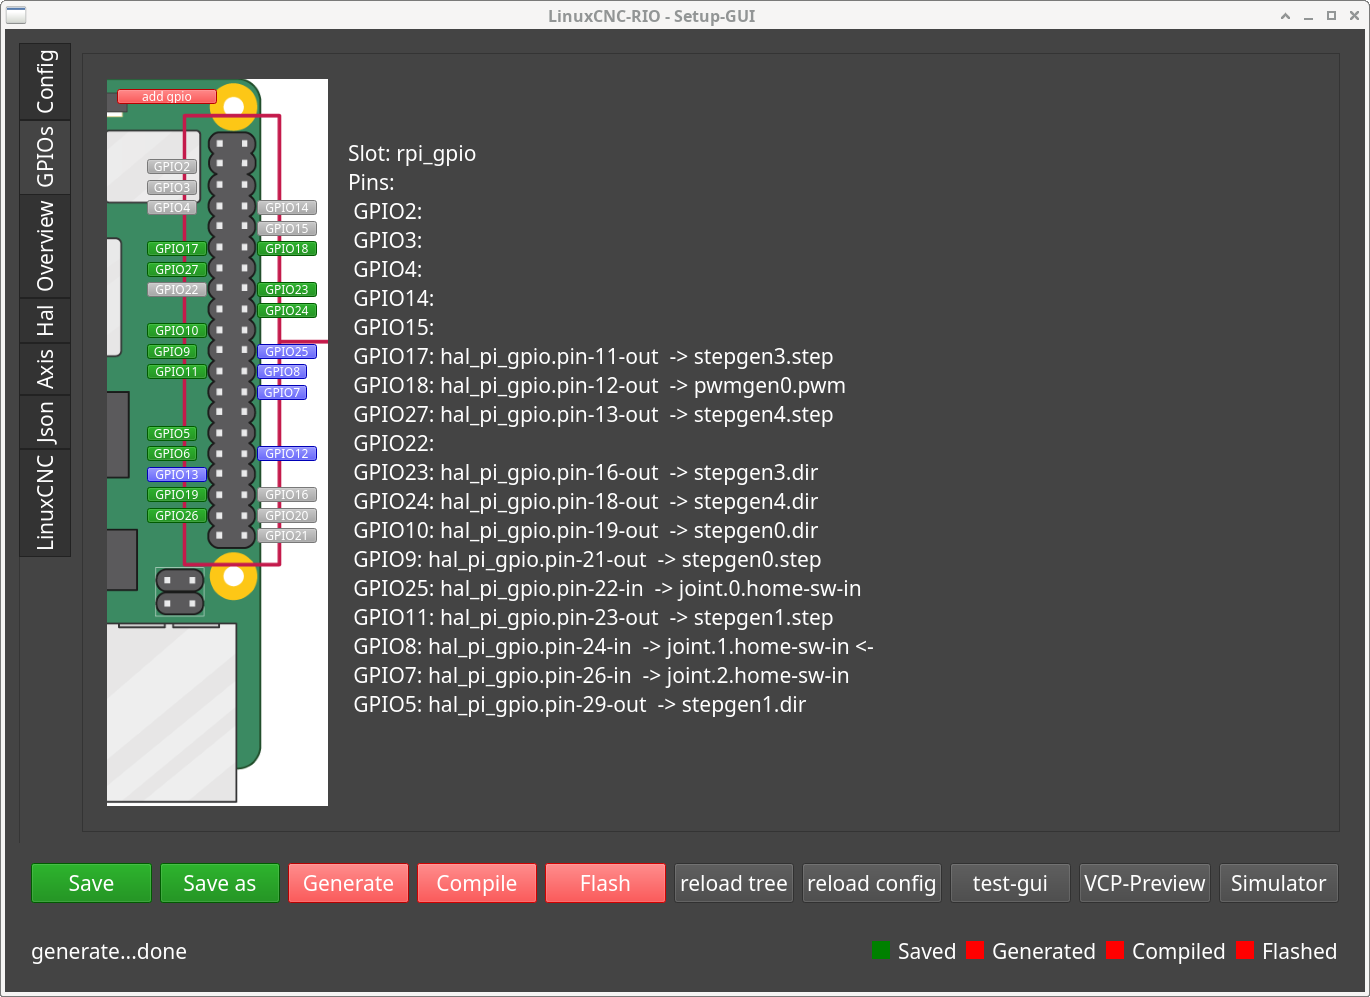The height and width of the screenshot is (997, 1370).
Task: Open the LinuxCNC tab
Action: [x=45, y=503]
